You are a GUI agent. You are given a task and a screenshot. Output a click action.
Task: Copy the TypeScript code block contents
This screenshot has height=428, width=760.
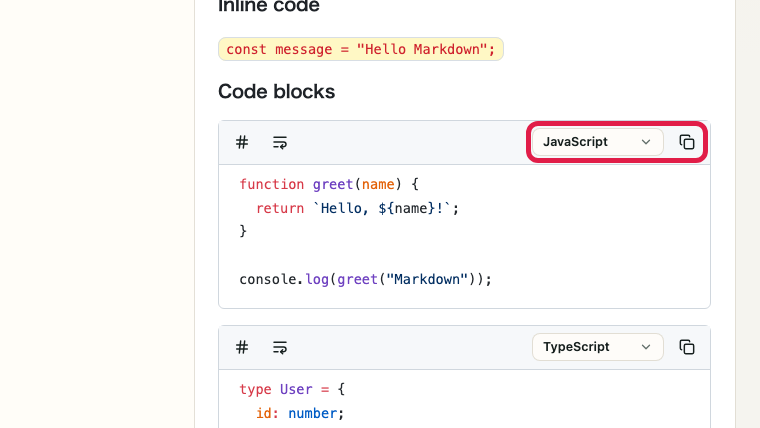click(x=687, y=347)
